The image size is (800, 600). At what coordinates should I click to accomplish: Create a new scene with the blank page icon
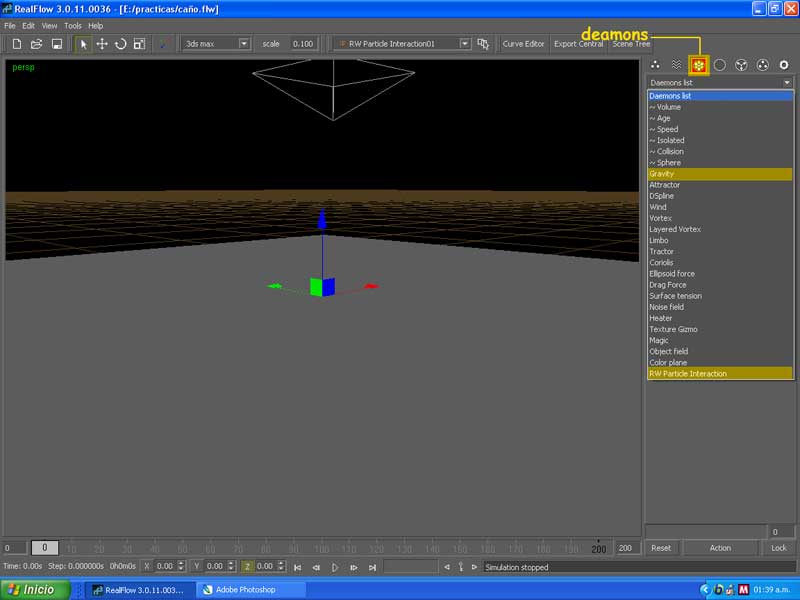pyautogui.click(x=17, y=44)
